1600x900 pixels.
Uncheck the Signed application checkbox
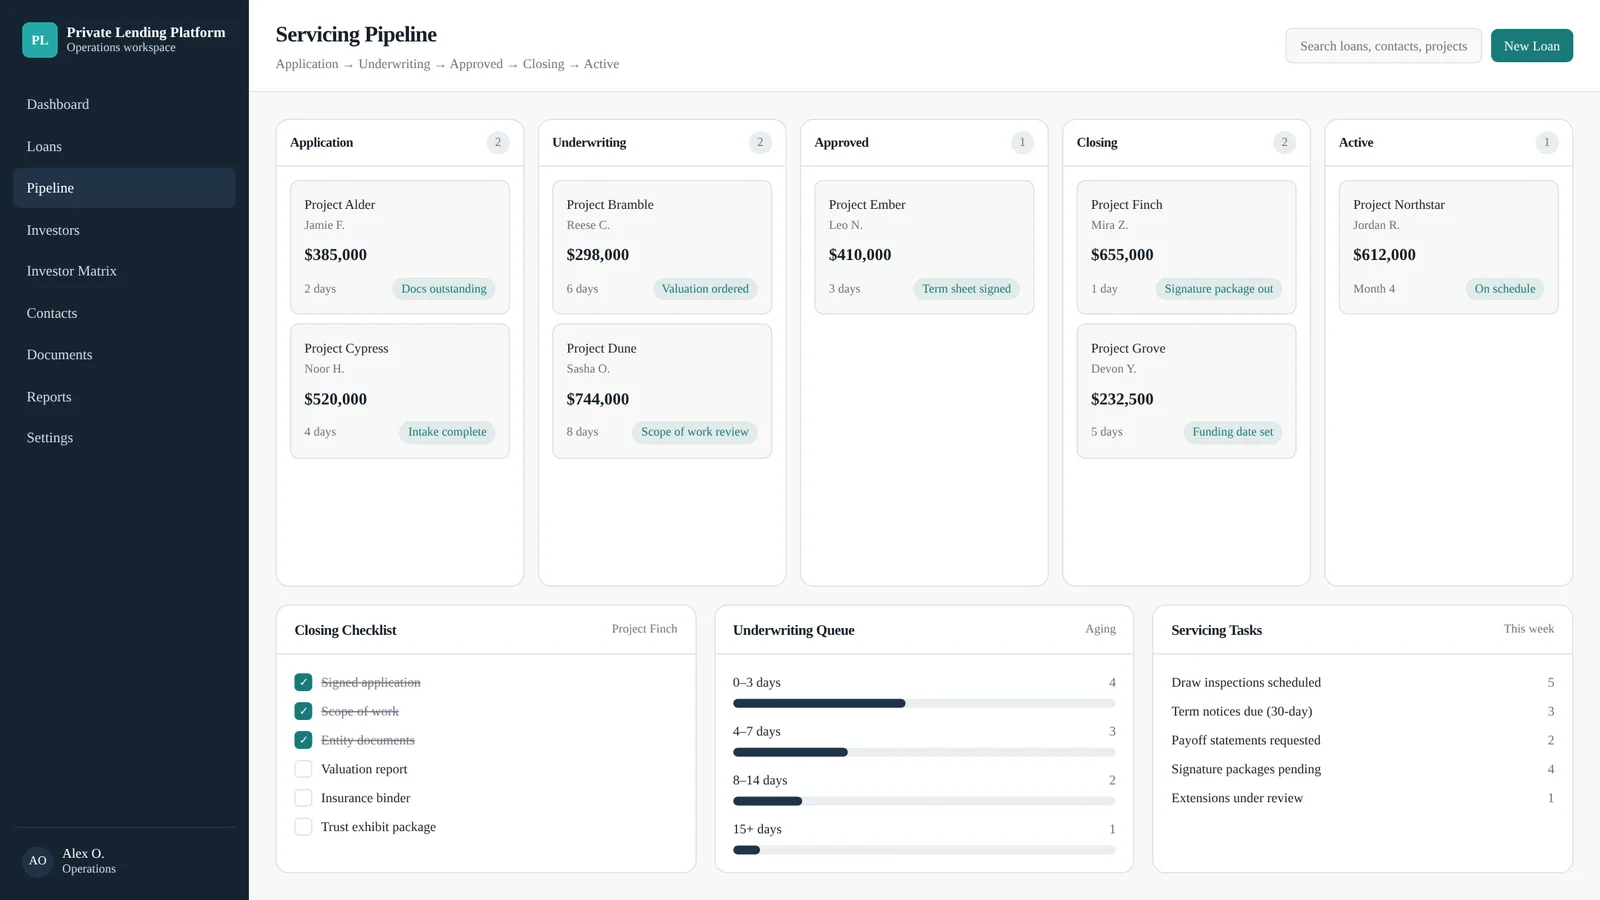[x=303, y=682]
